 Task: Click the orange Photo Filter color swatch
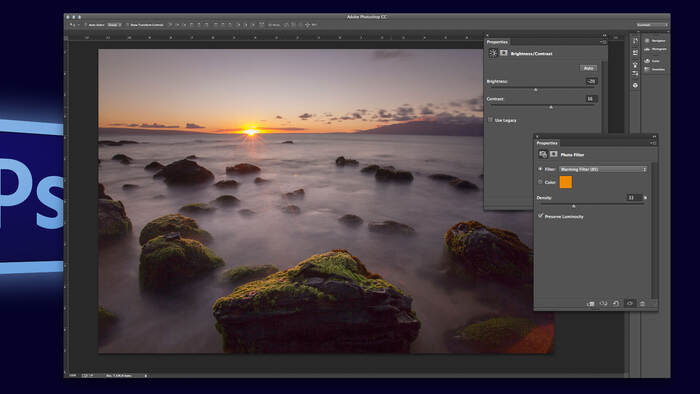(x=566, y=182)
